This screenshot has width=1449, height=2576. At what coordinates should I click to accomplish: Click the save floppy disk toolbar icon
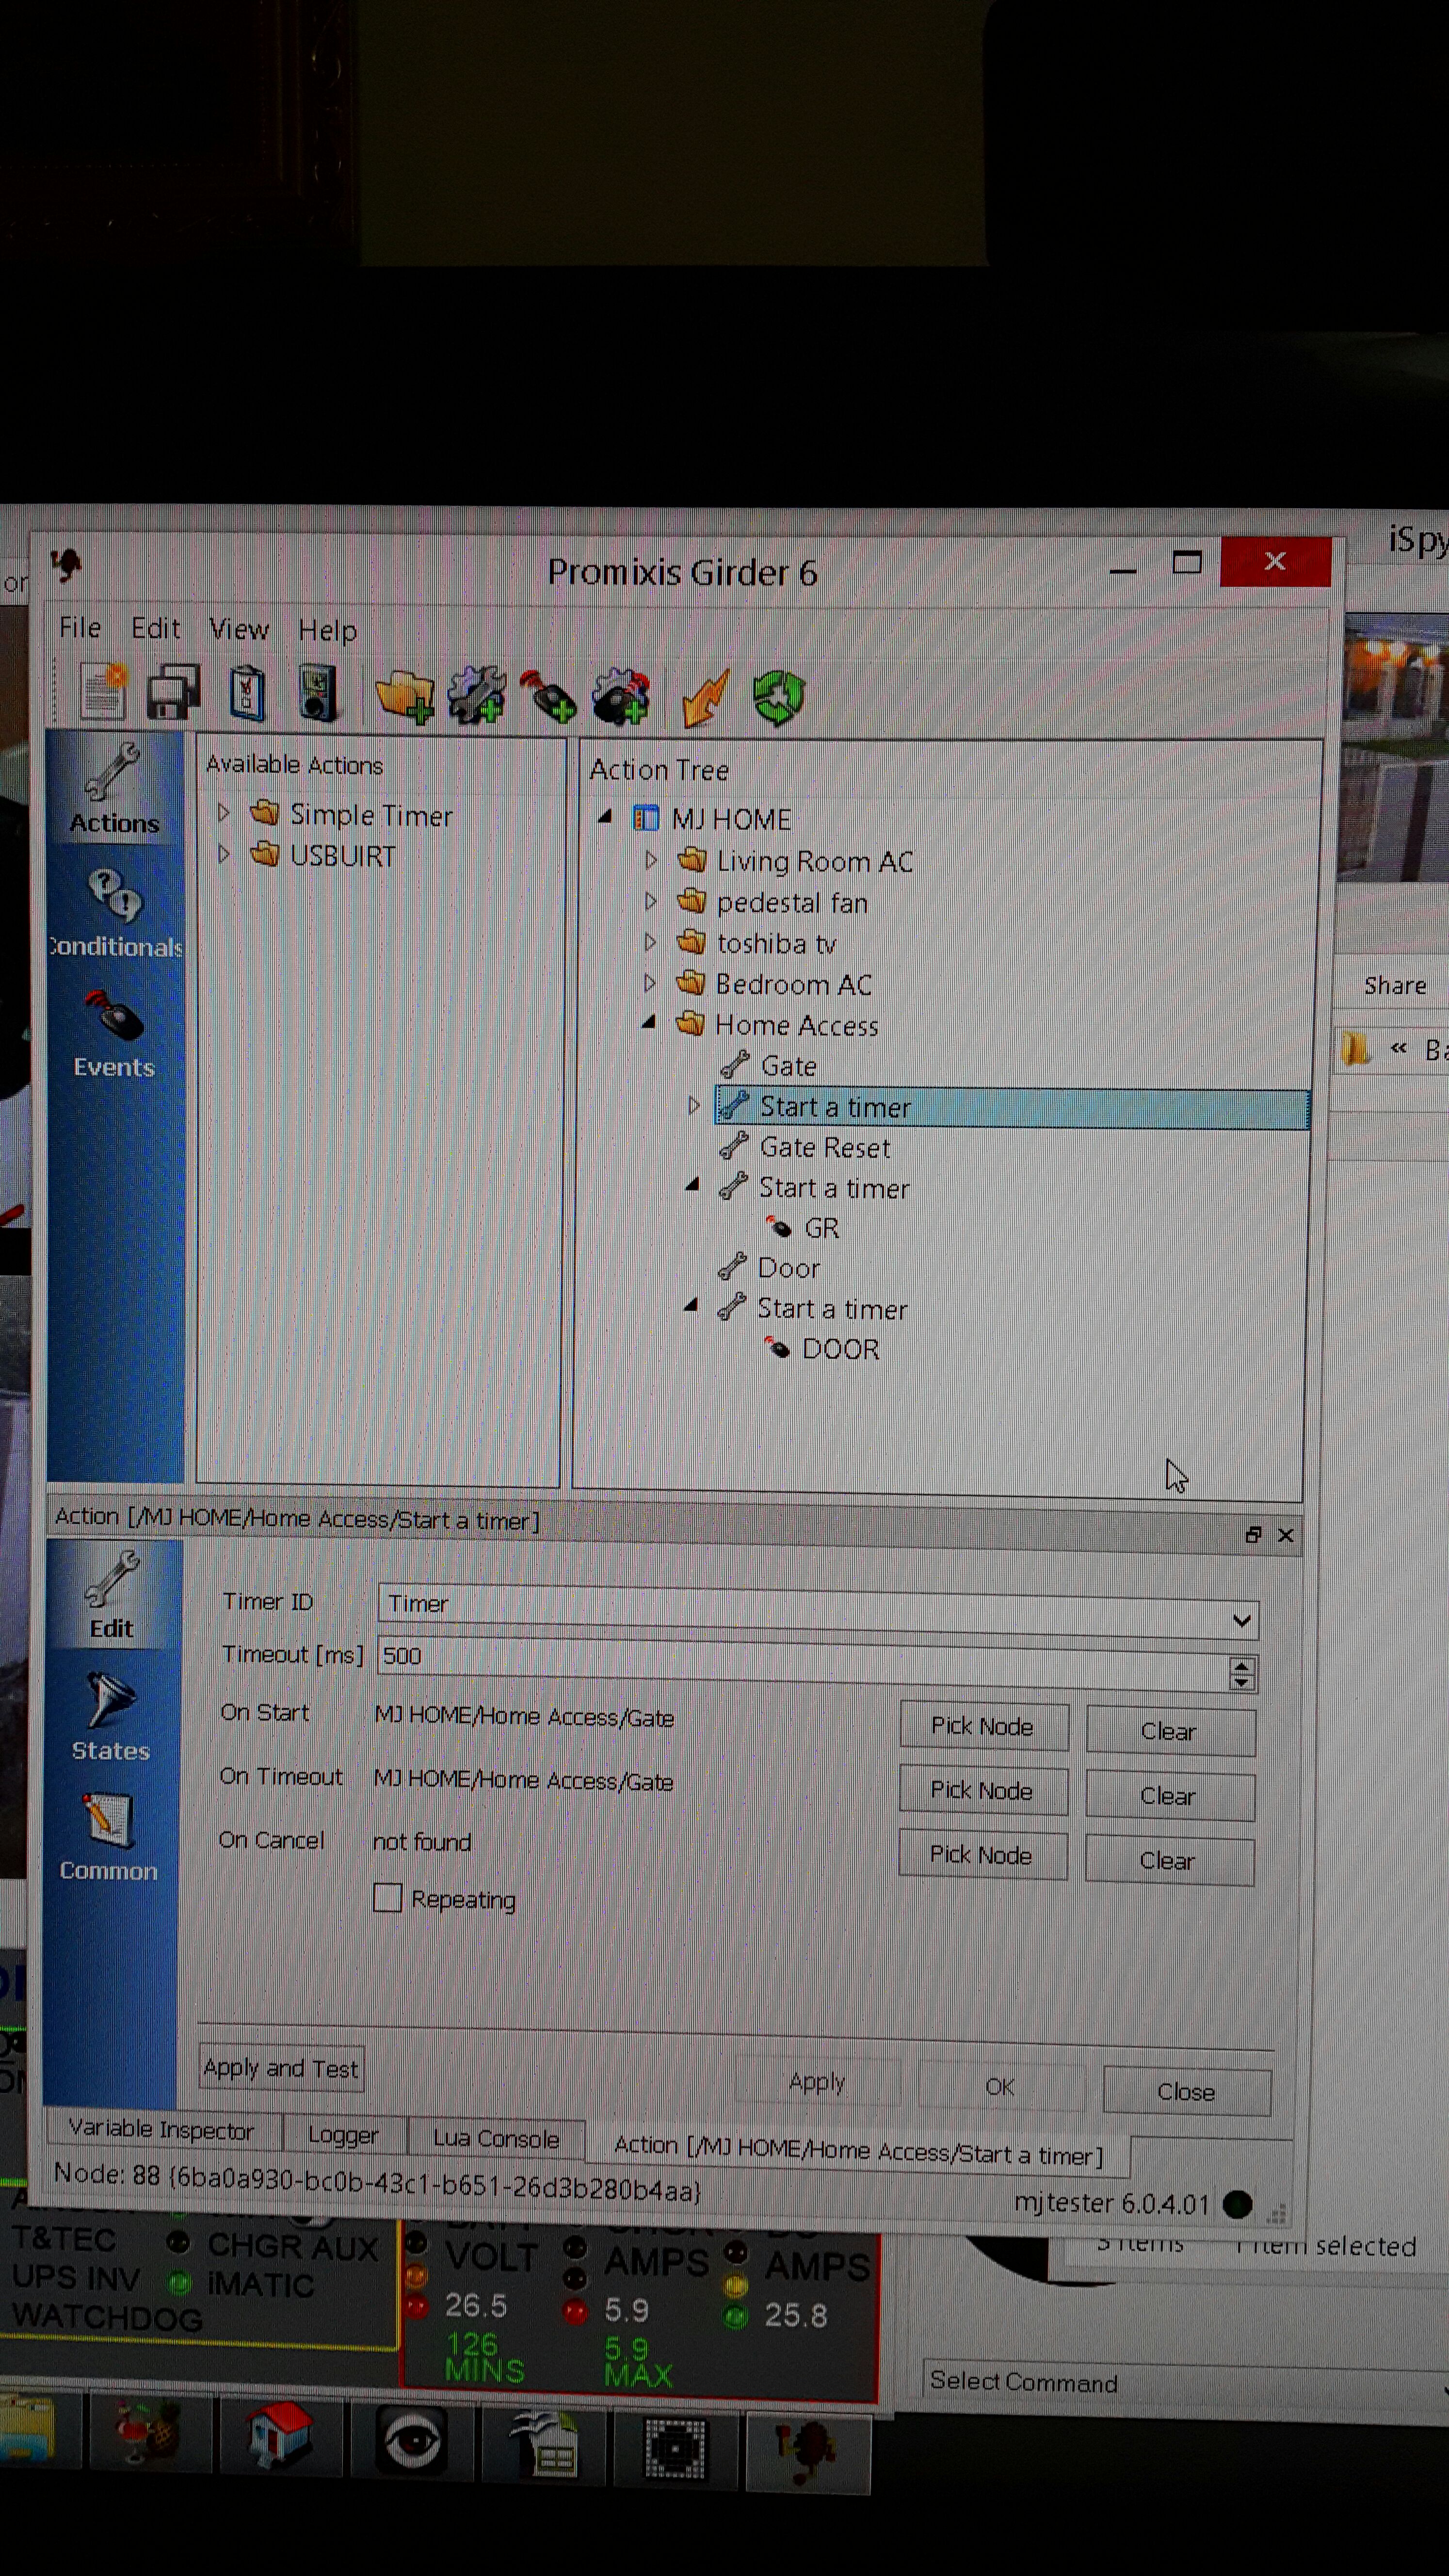[x=174, y=692]
